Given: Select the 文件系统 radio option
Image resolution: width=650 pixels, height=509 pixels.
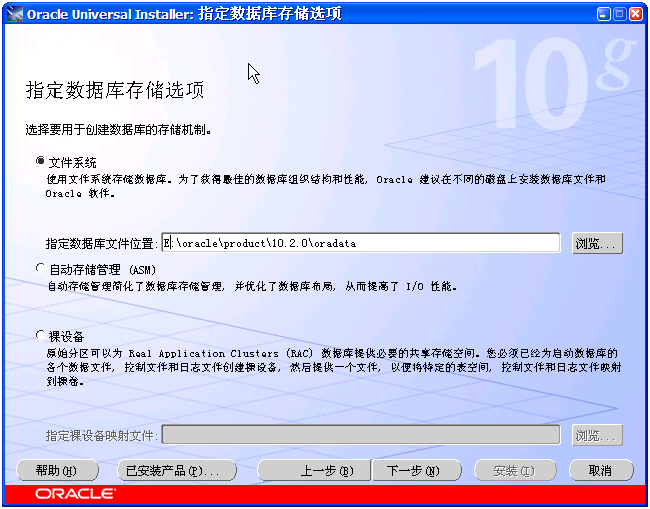Looking at the screenshot, I should pos(40,161).
